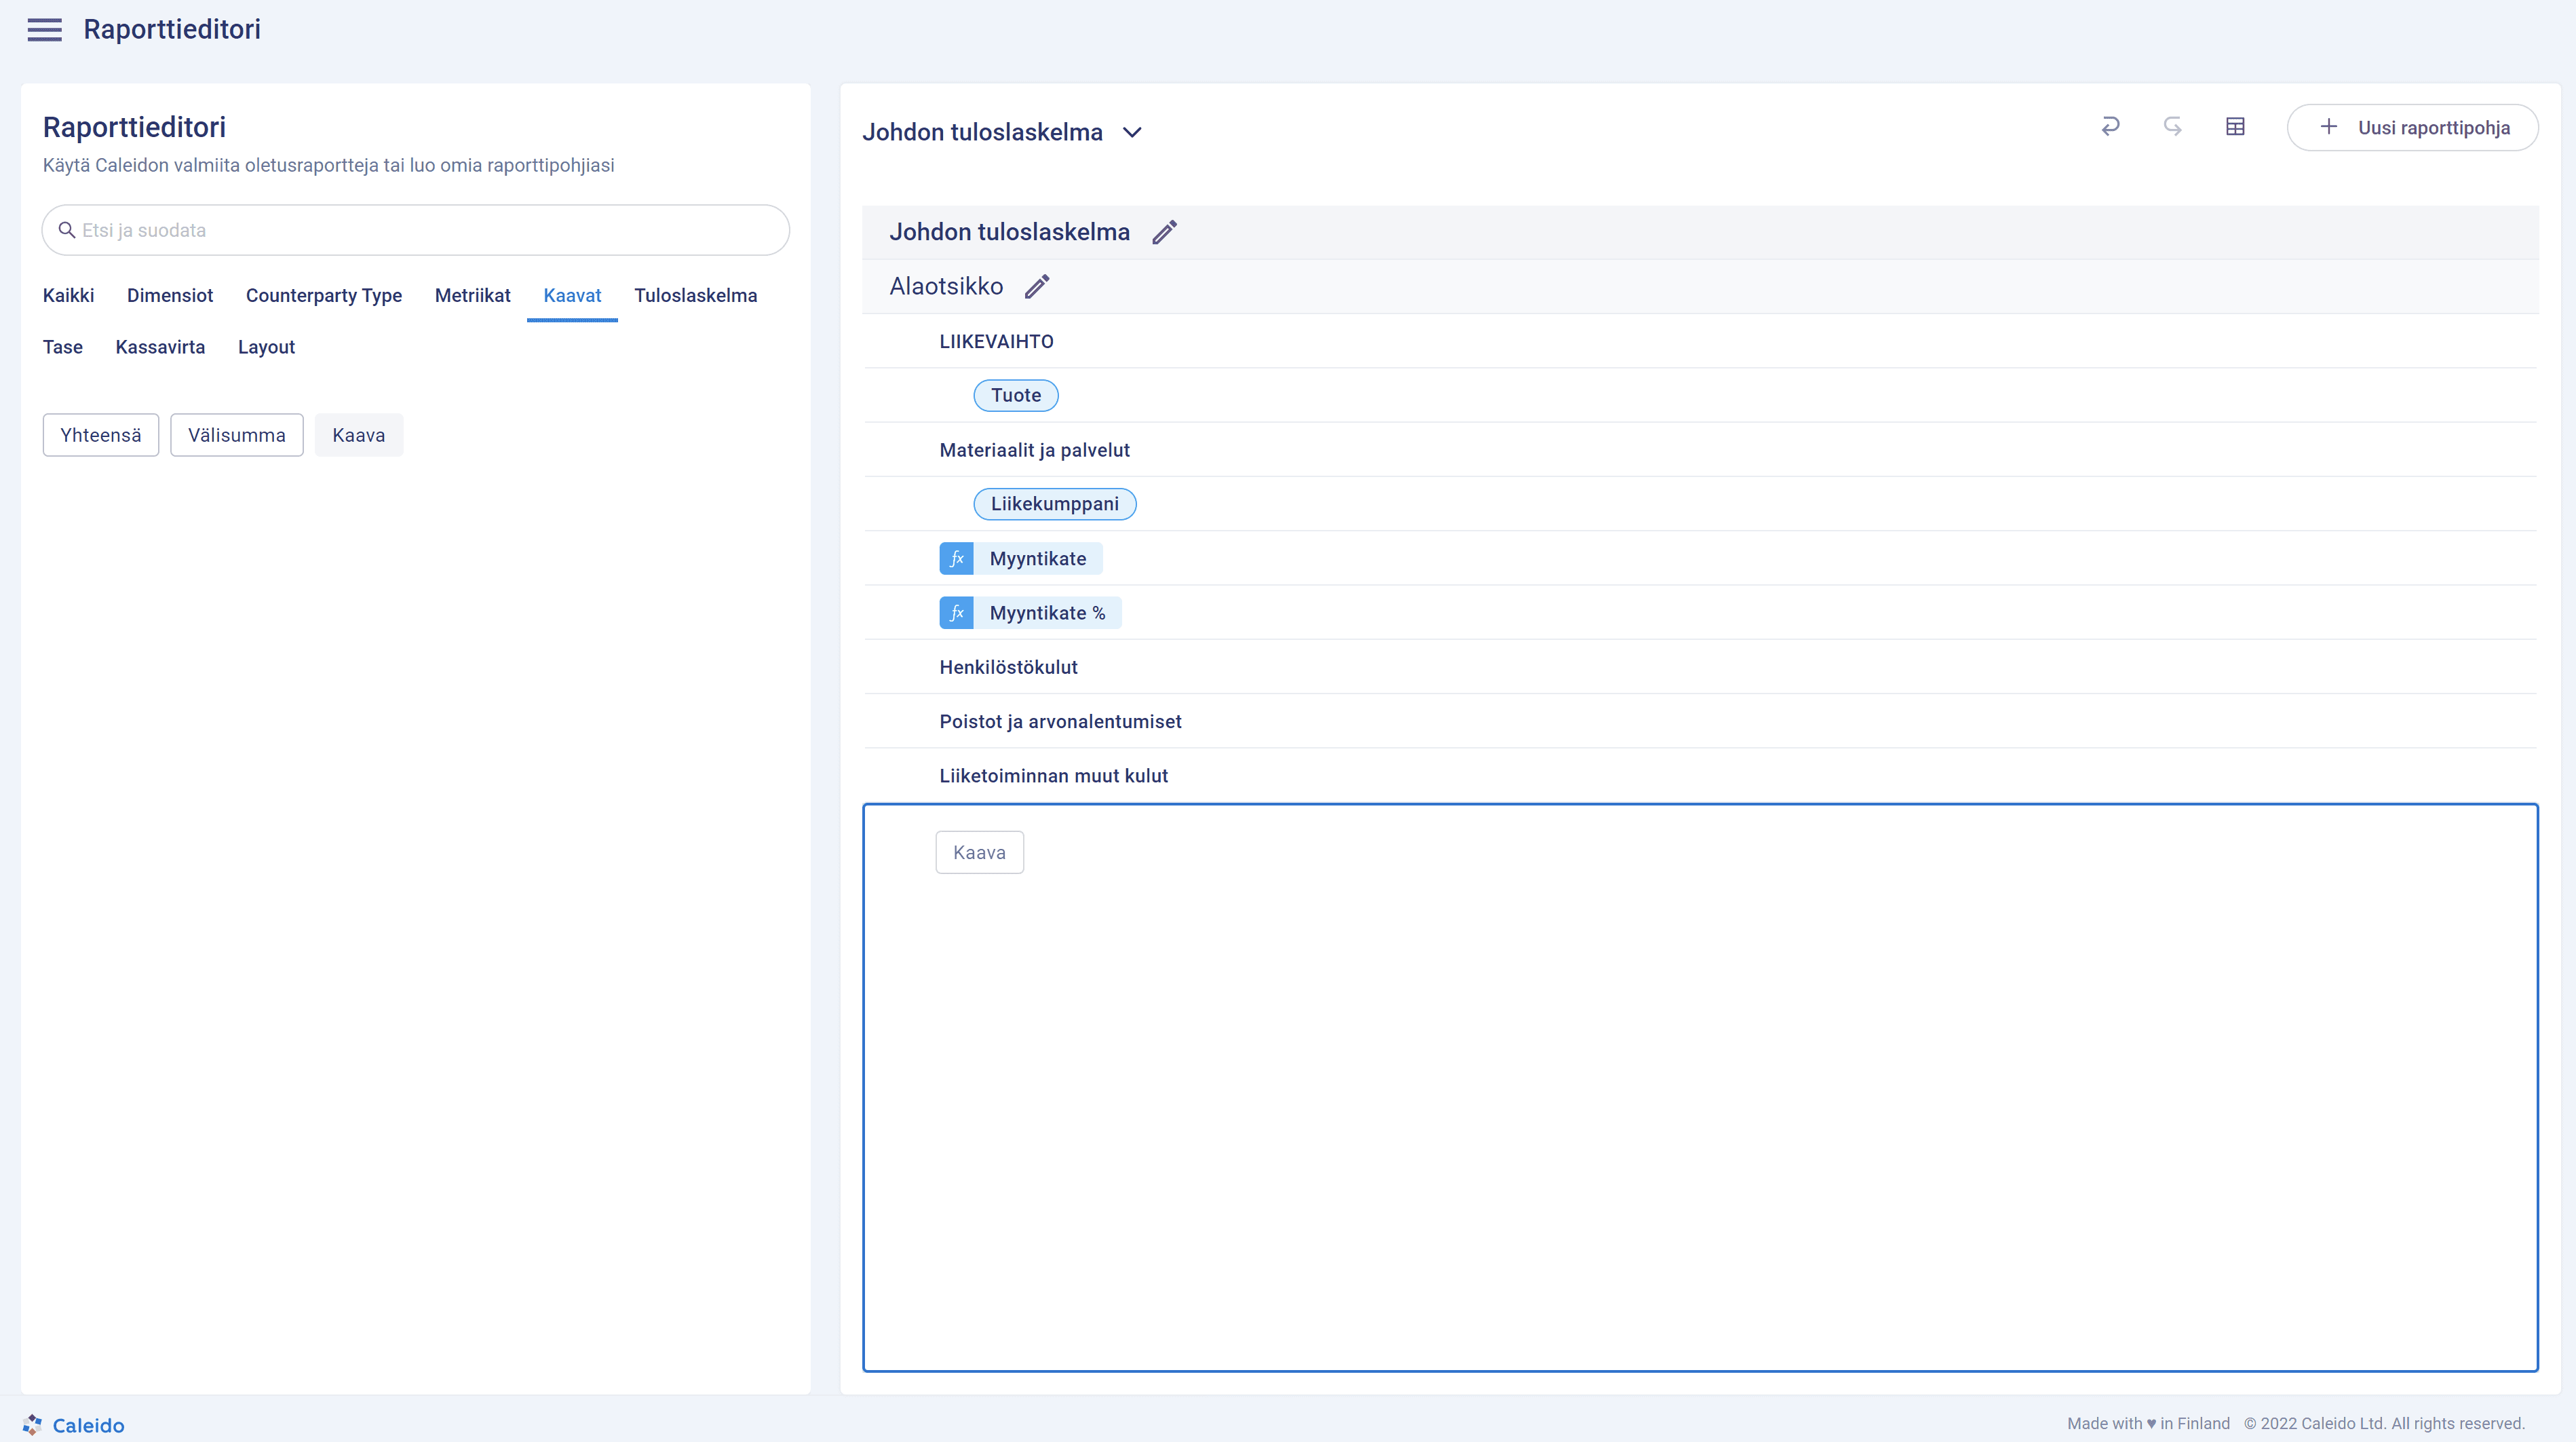Screen dimensions: 2576x1442
Task: Click the Johdon tuloslaskelma report heading
Action: (1010, 232)
